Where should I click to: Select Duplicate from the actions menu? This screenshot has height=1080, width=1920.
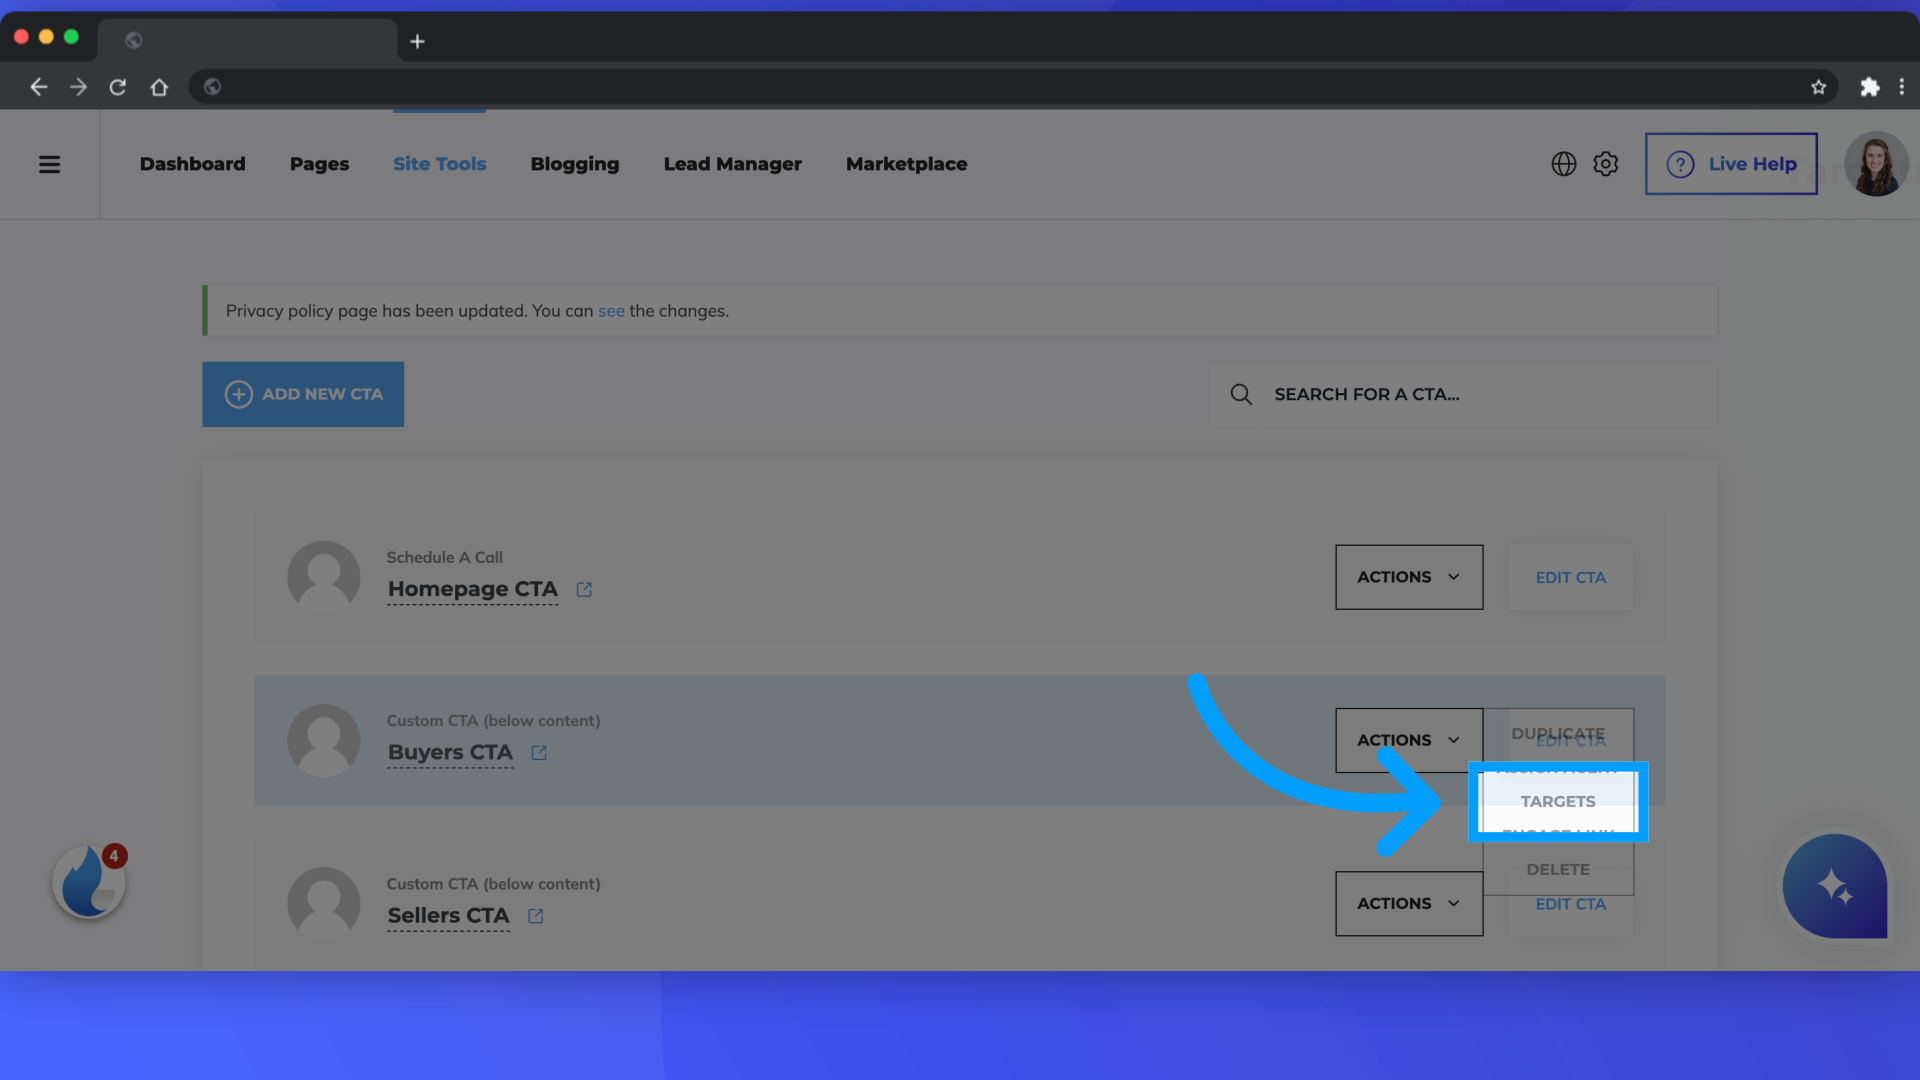pyautogui.click(x=1558, y=733)
